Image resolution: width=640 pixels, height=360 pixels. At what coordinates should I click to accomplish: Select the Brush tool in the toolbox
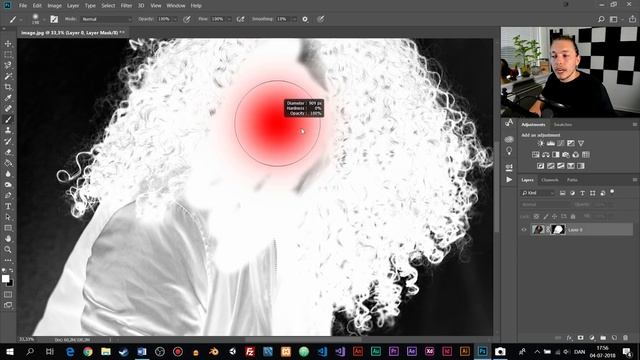coord(8,120)
